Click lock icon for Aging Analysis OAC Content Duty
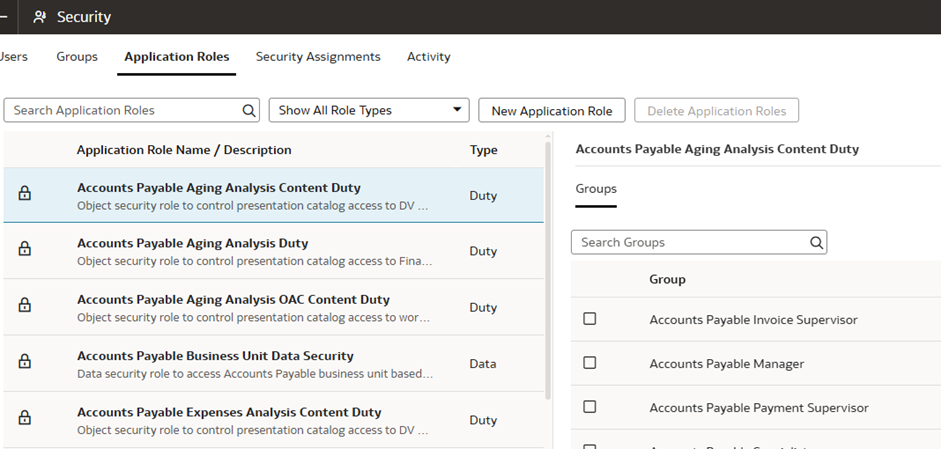 point(25,306)
